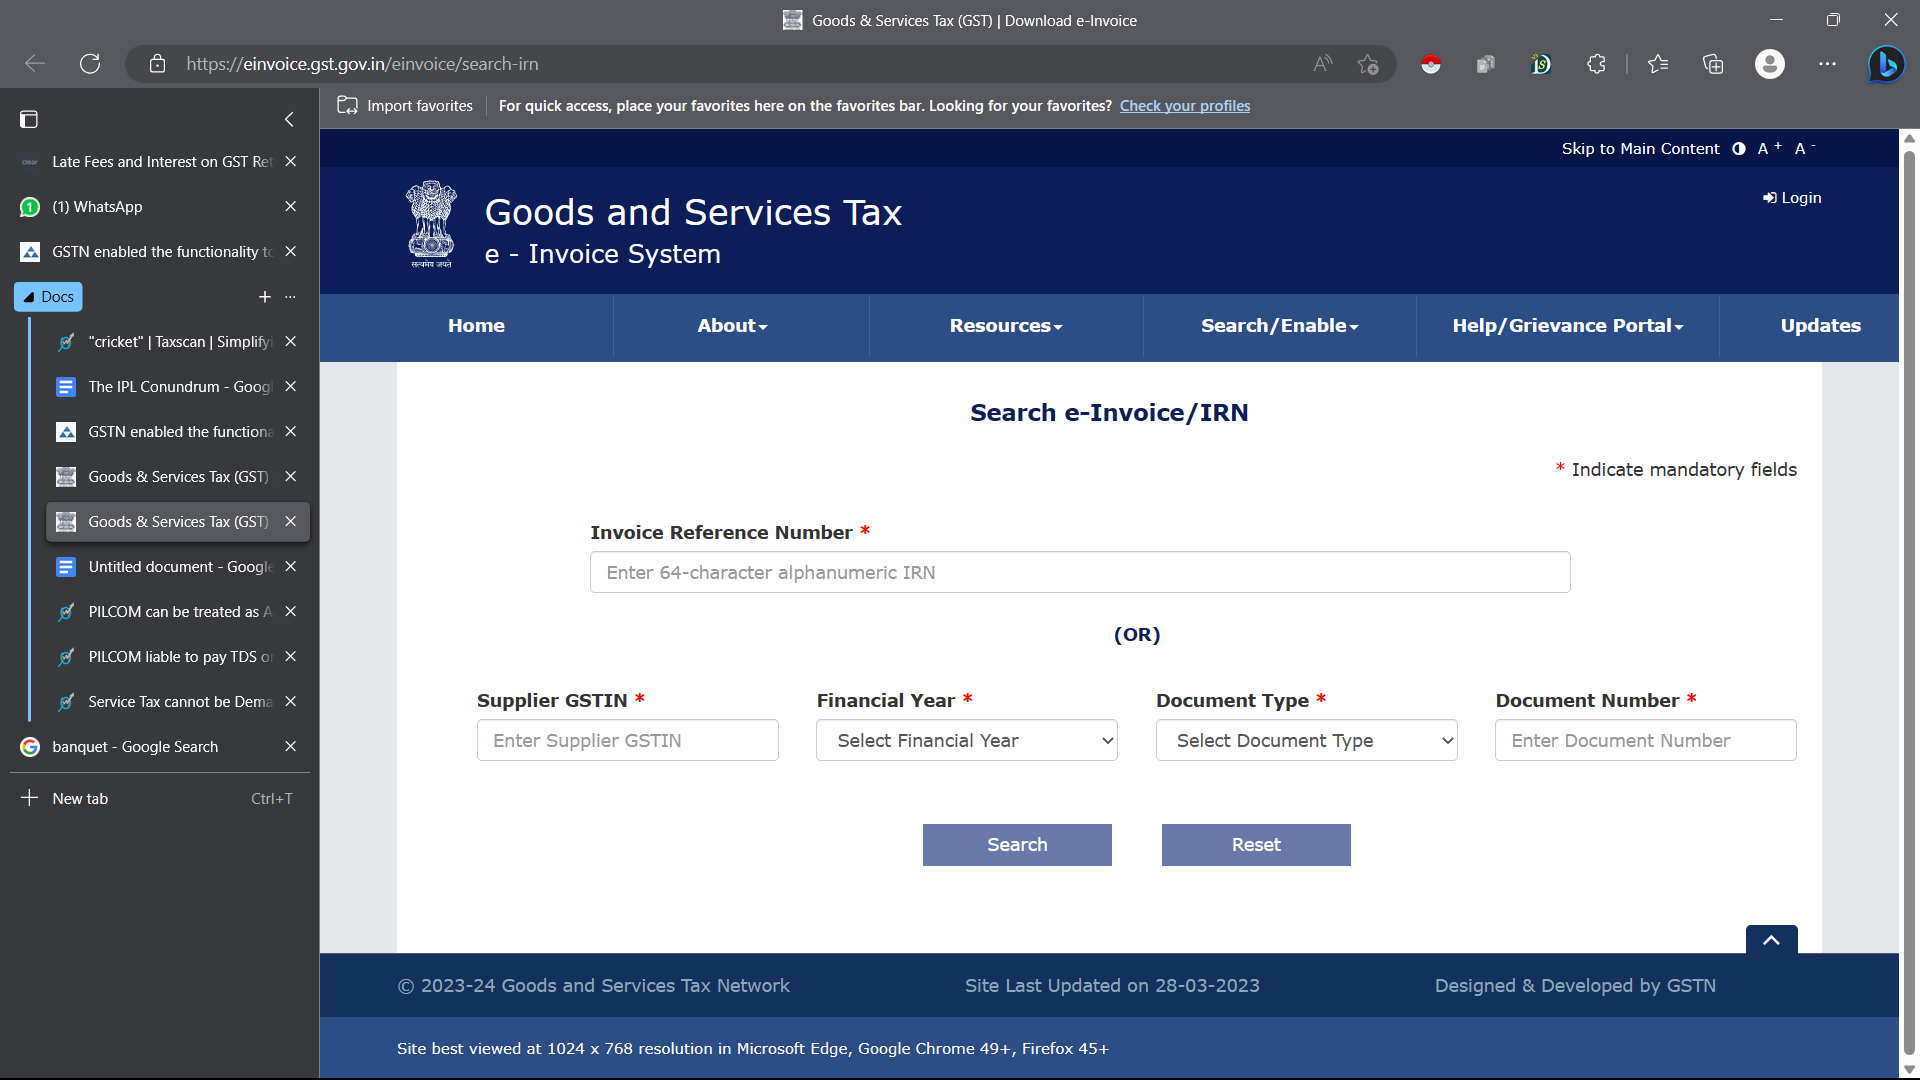Open the Updates menu item
This screenshot has height=1080, width=1920.
coord(1820,326)
